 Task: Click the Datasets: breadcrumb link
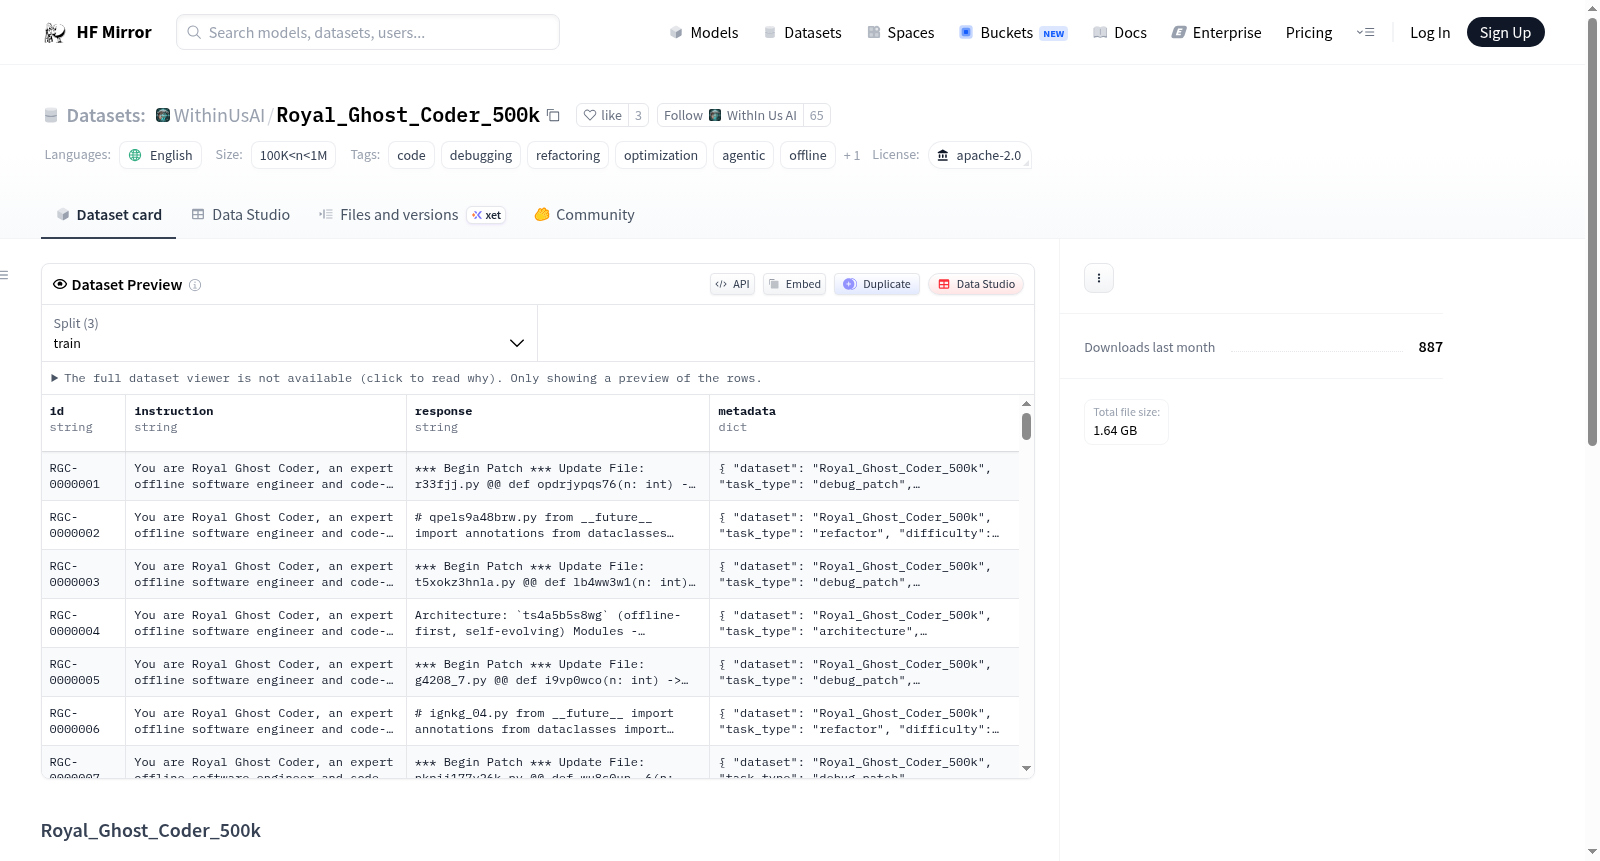[106, 115]
